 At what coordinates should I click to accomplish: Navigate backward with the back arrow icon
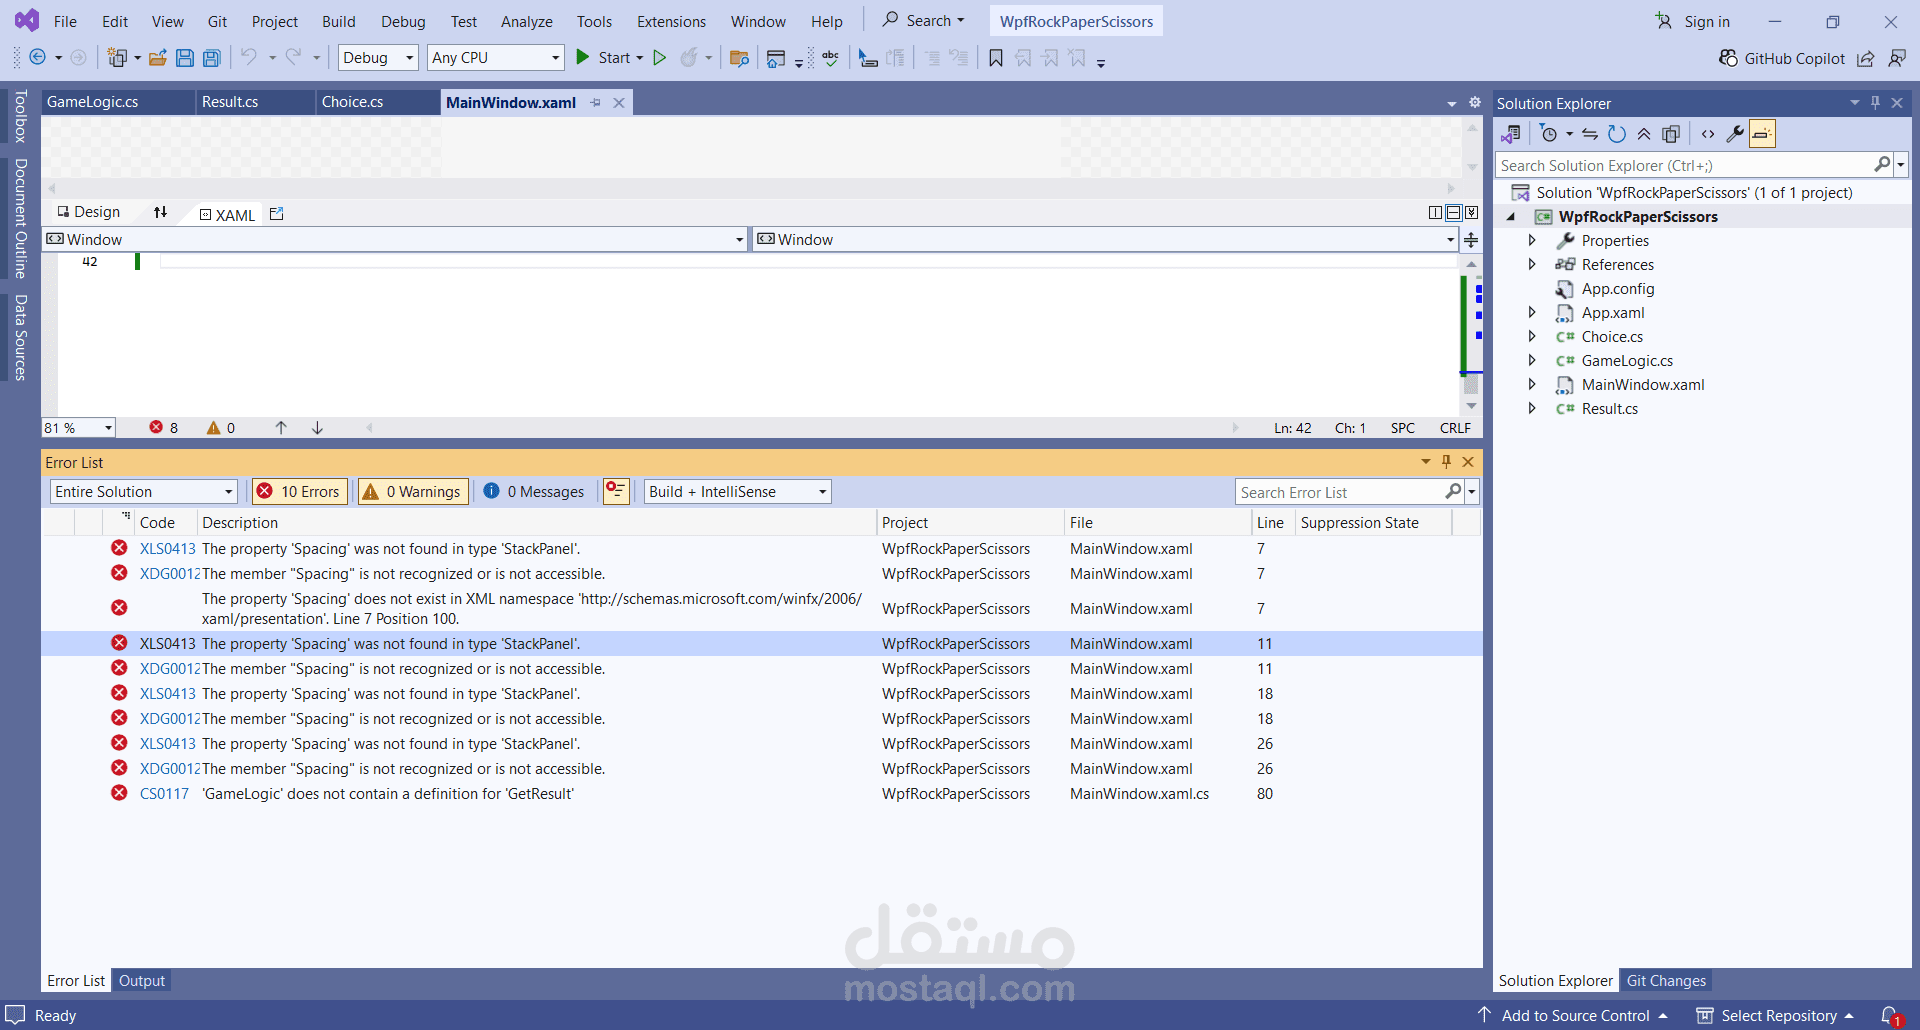click(x=38, y=58)
